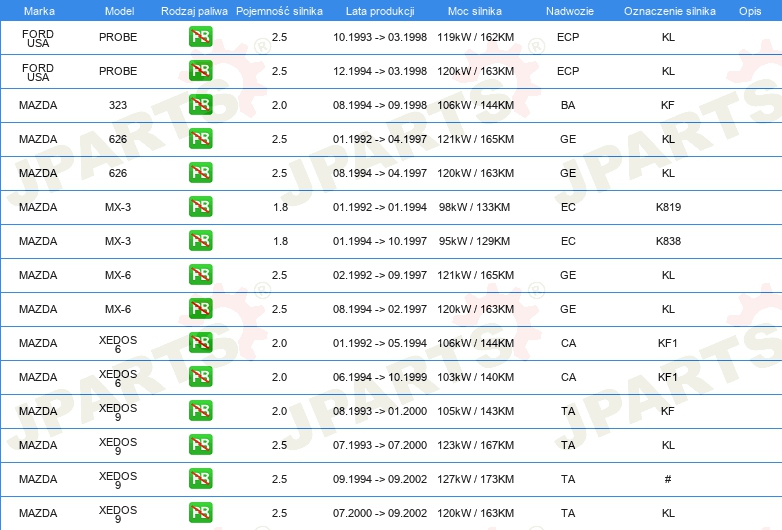
Task: Click the '105kW / 143KM' power cell
Action: pyautogui.click(x=475, y=411)
